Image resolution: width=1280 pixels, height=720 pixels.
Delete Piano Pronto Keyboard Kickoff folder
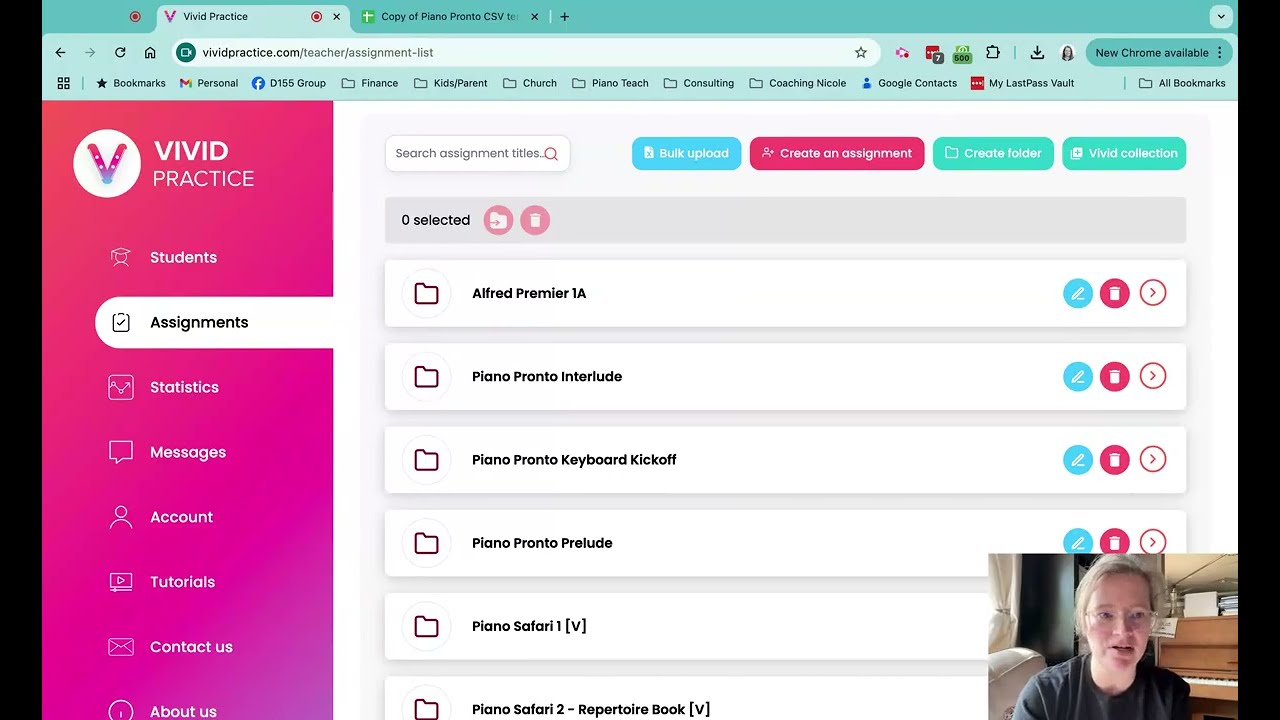1115,459
